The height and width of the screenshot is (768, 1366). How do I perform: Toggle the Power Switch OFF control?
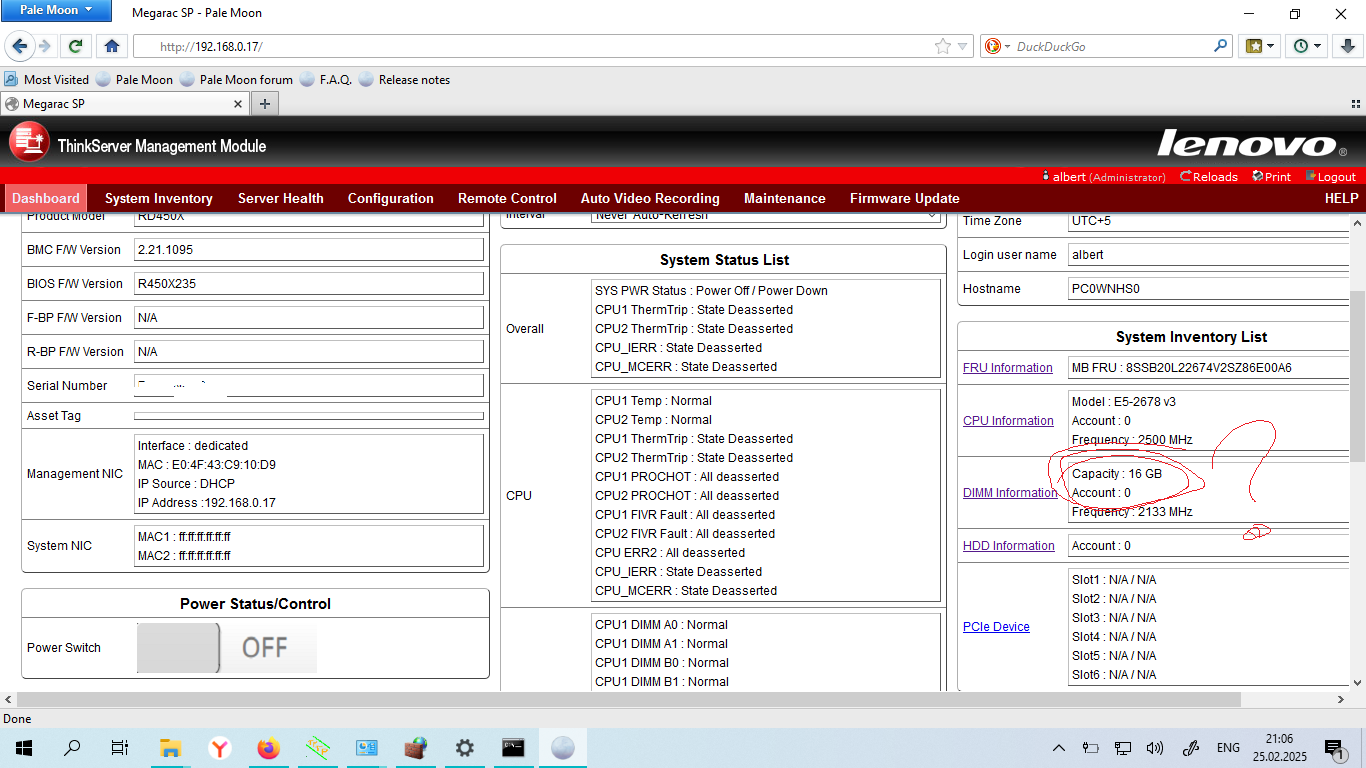(227, 648)
